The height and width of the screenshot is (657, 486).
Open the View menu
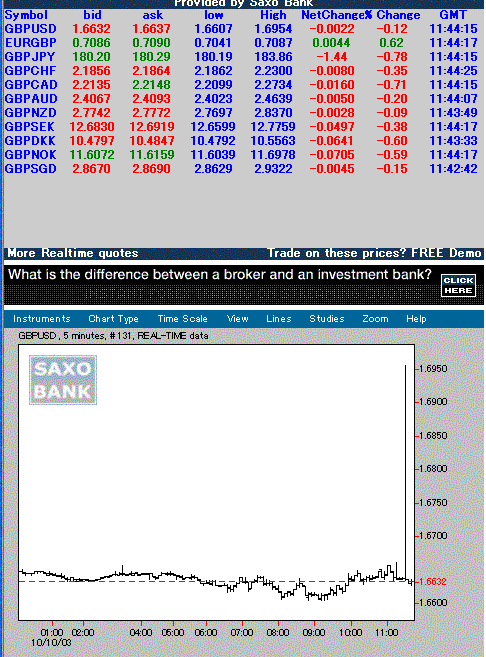pos(238,319)
